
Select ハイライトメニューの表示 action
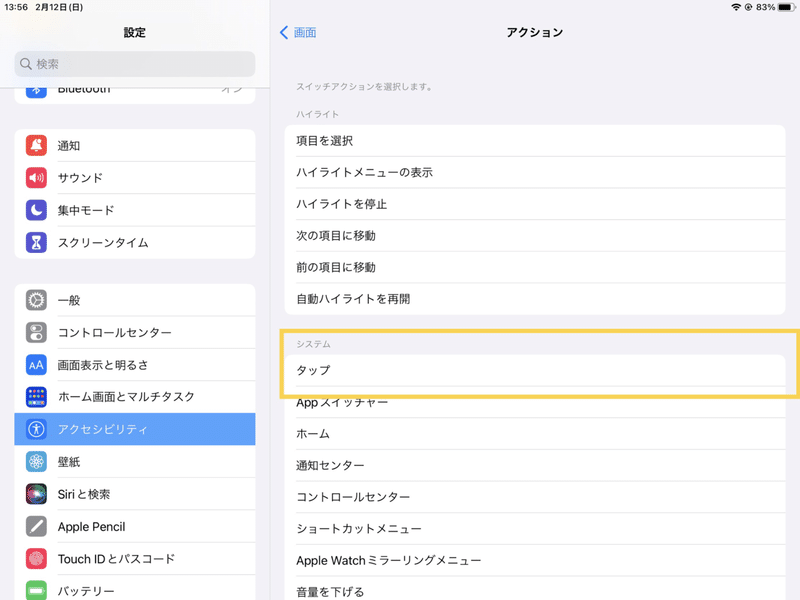coord(534,172)
